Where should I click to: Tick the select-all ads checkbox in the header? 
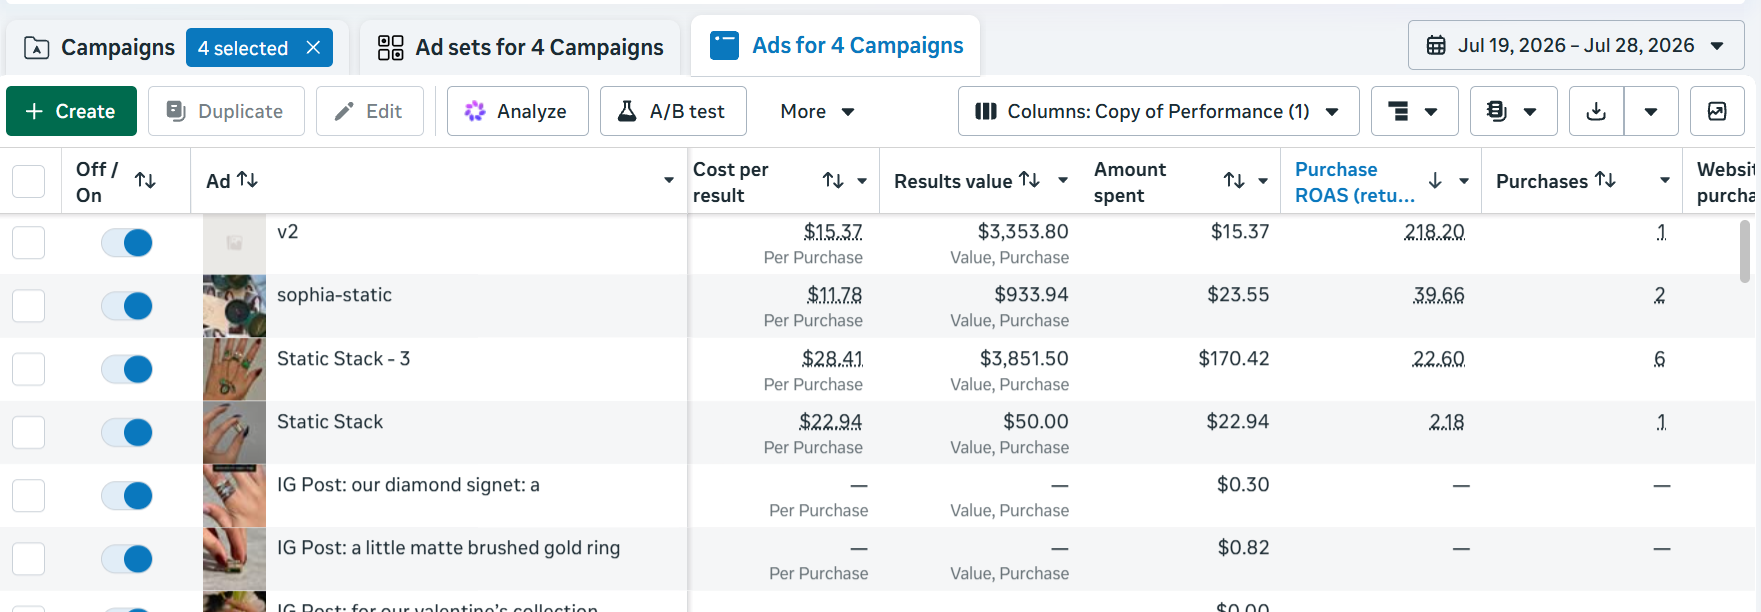click(x=28, y=181)
